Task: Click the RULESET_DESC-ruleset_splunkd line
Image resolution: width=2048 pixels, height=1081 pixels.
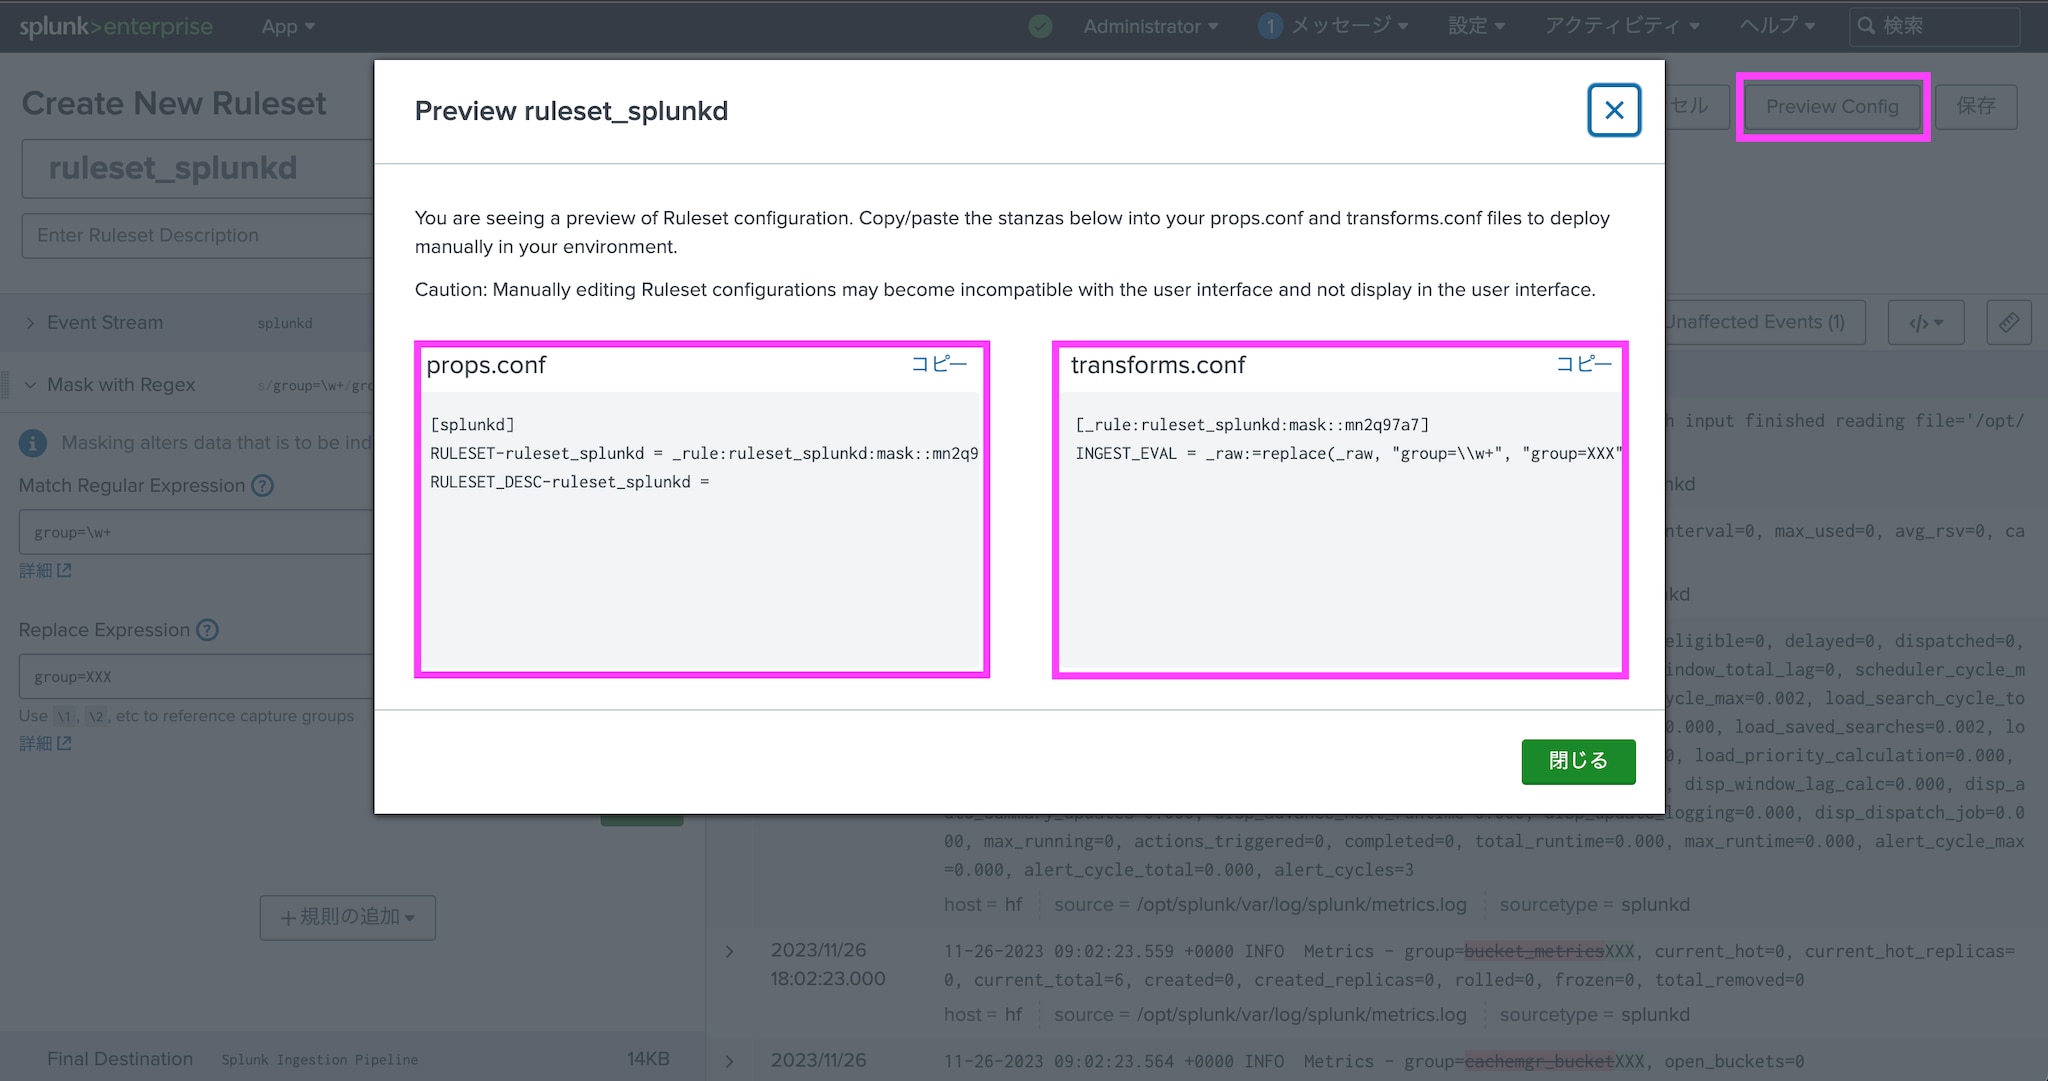Action: coord(569,482)
